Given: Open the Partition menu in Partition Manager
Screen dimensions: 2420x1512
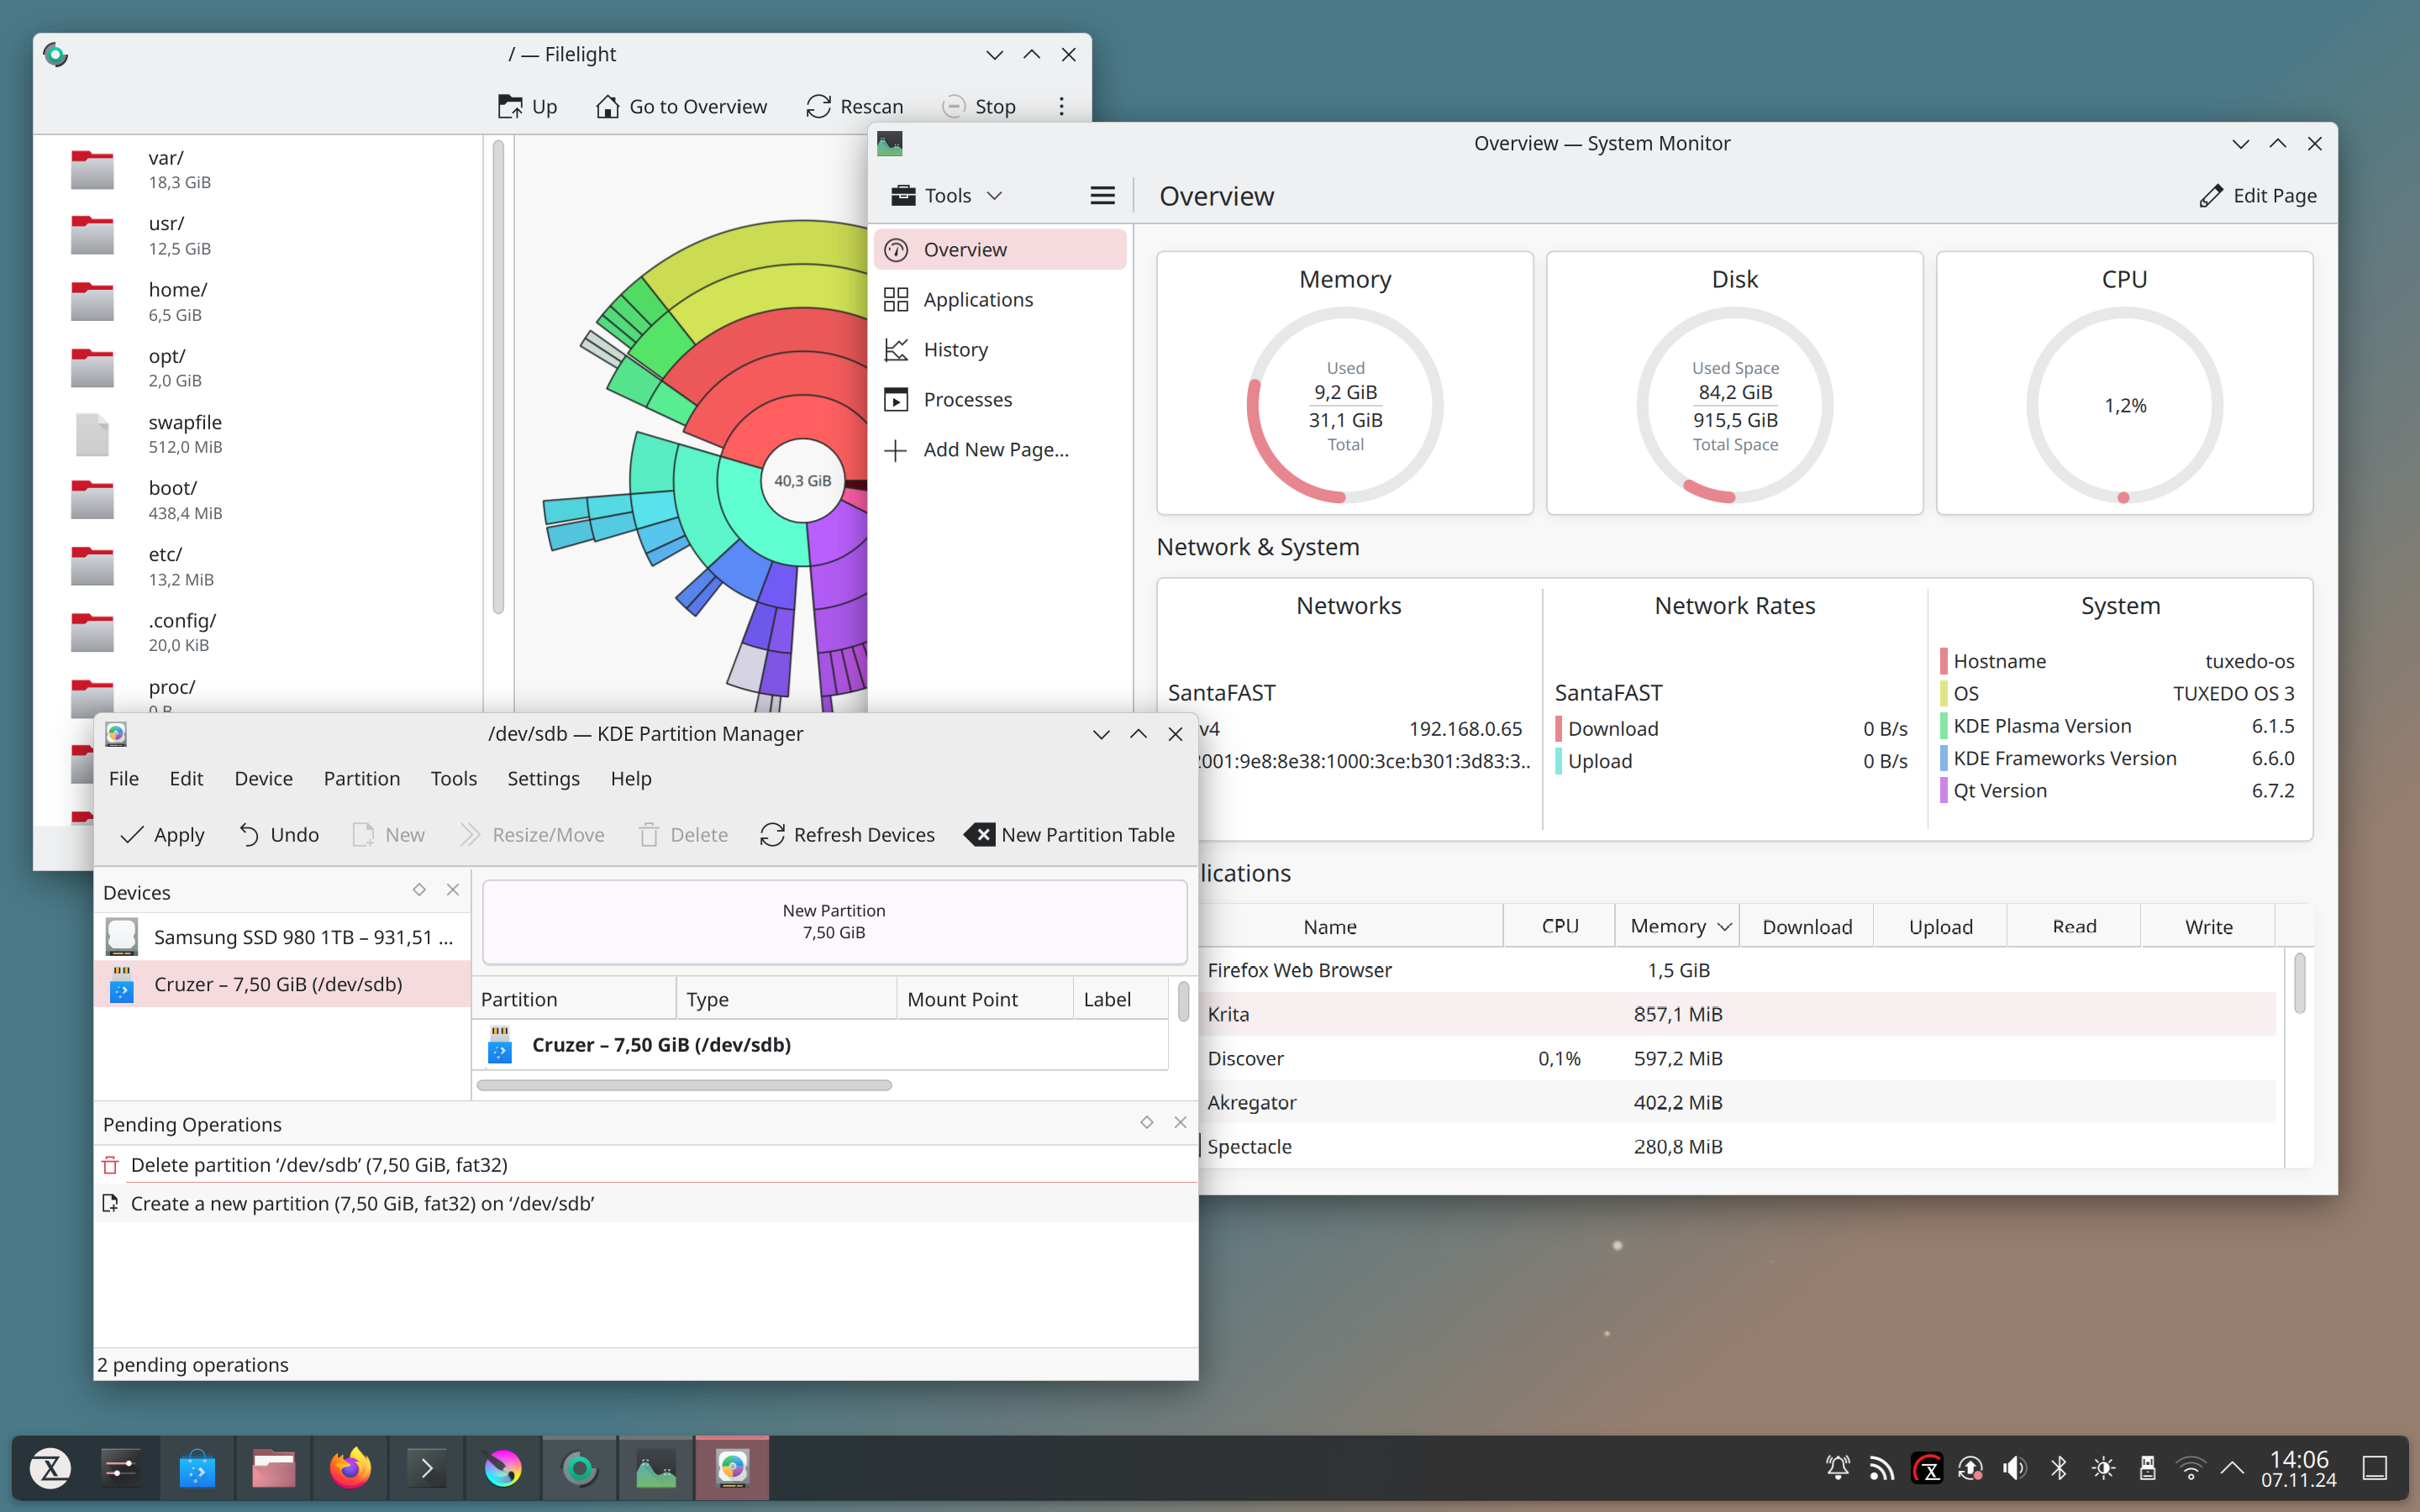Looking at the screenshot, I should pyautogui.click(x=360, y=779).
